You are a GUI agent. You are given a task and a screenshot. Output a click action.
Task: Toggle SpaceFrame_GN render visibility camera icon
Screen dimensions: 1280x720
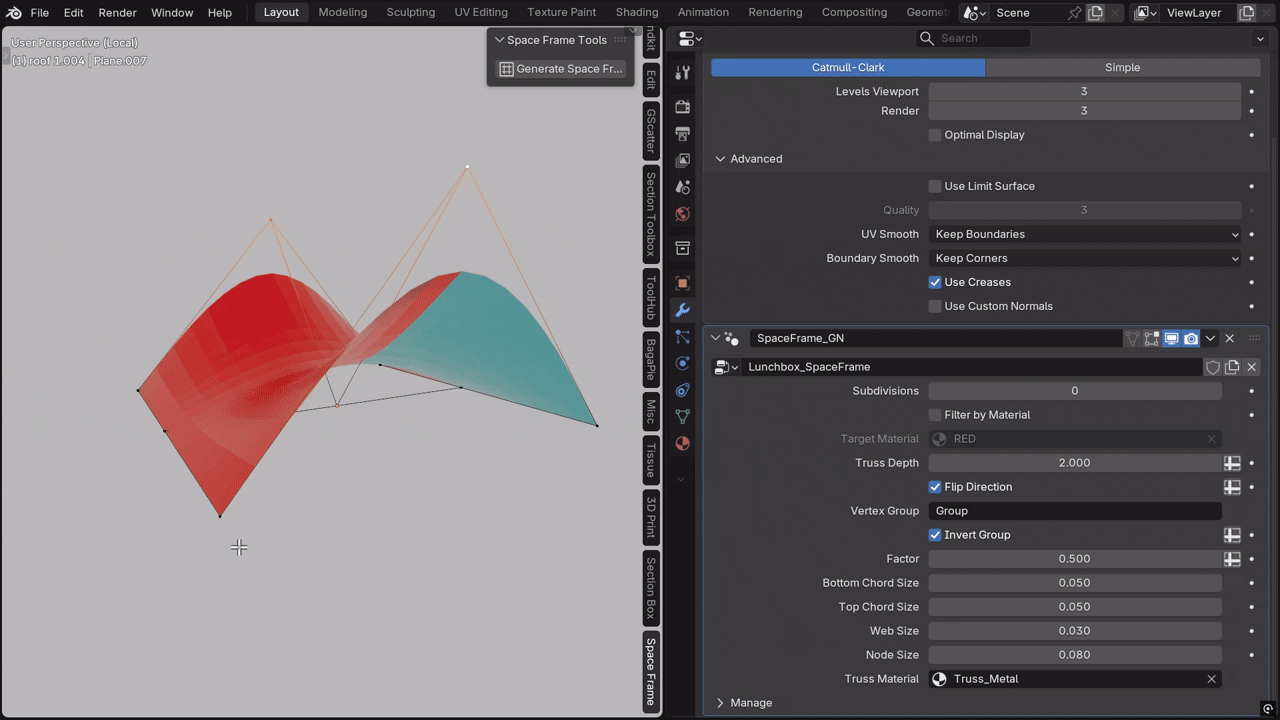point(1191,338)
